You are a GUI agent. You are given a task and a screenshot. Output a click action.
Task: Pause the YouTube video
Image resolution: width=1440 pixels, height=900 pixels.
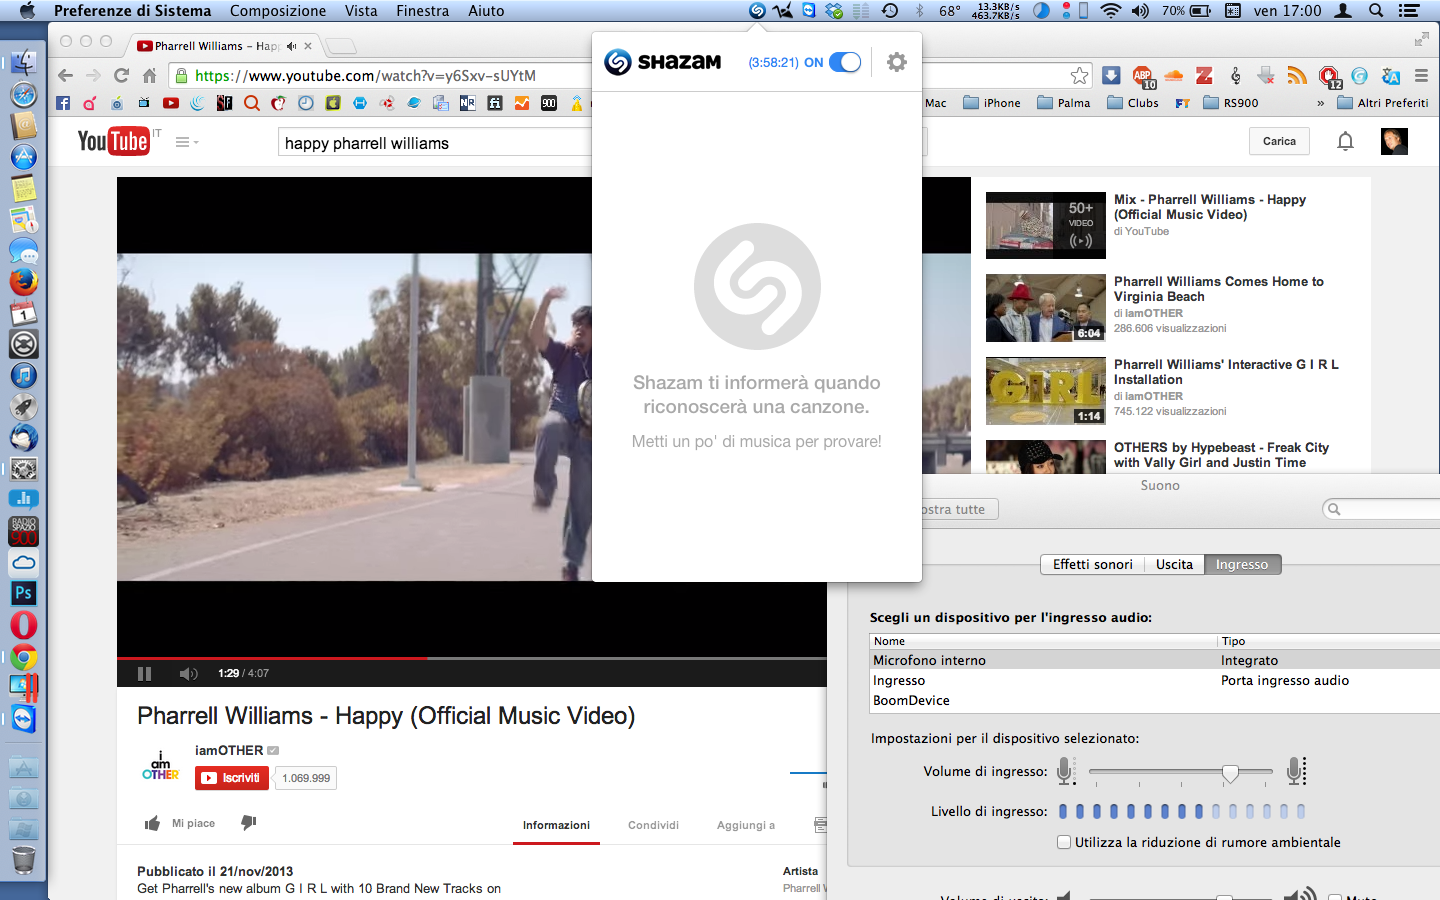[x=144, y=673]
